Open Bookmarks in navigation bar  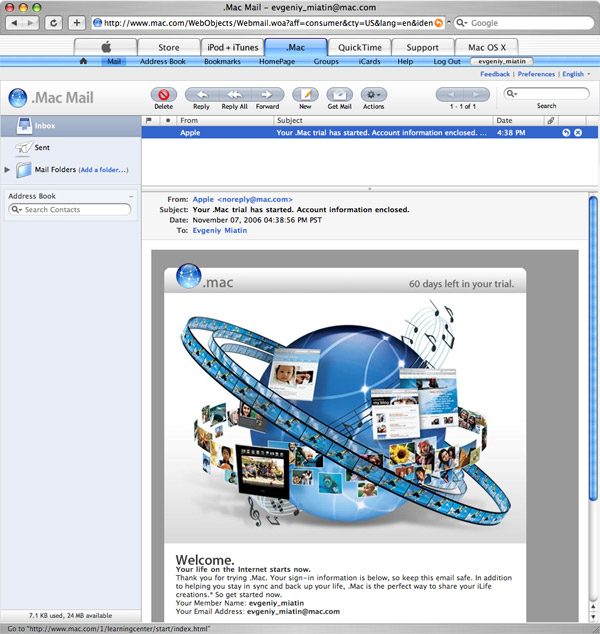222,61
